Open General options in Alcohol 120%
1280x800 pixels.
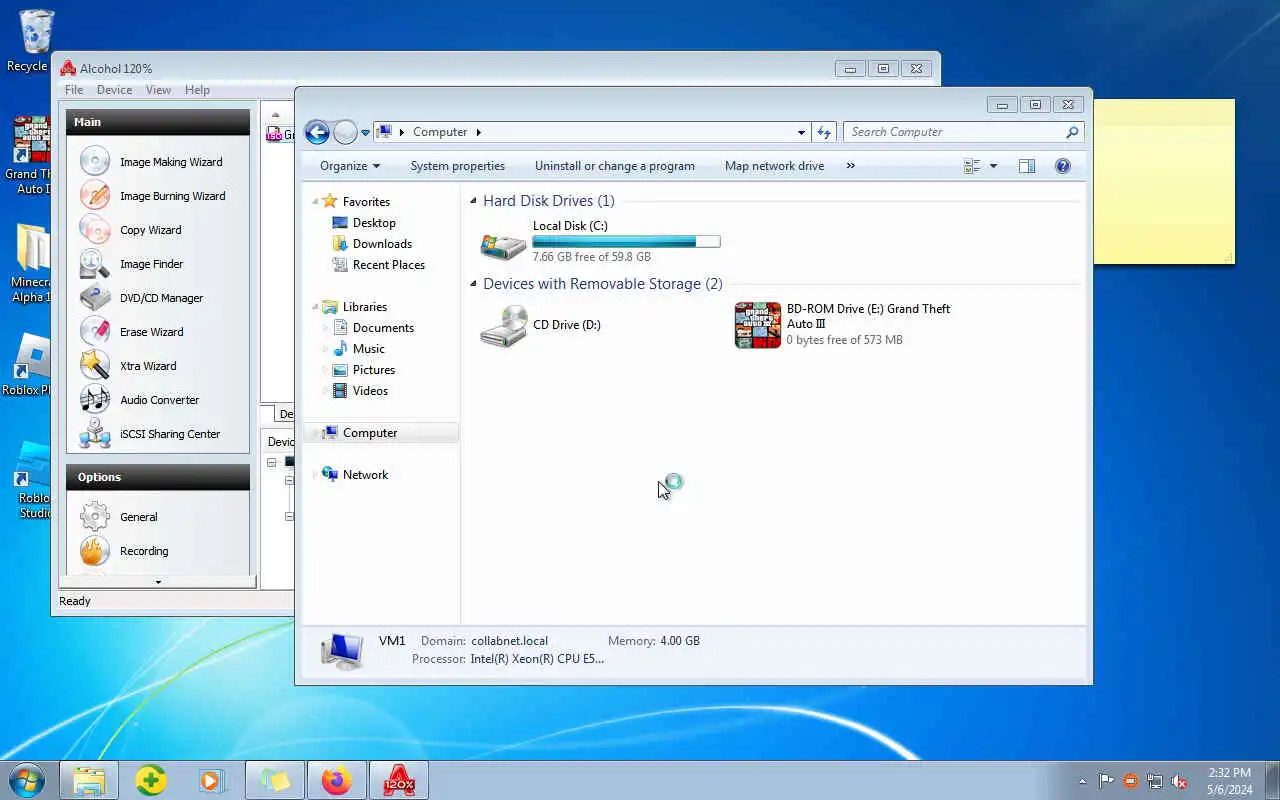119,517
